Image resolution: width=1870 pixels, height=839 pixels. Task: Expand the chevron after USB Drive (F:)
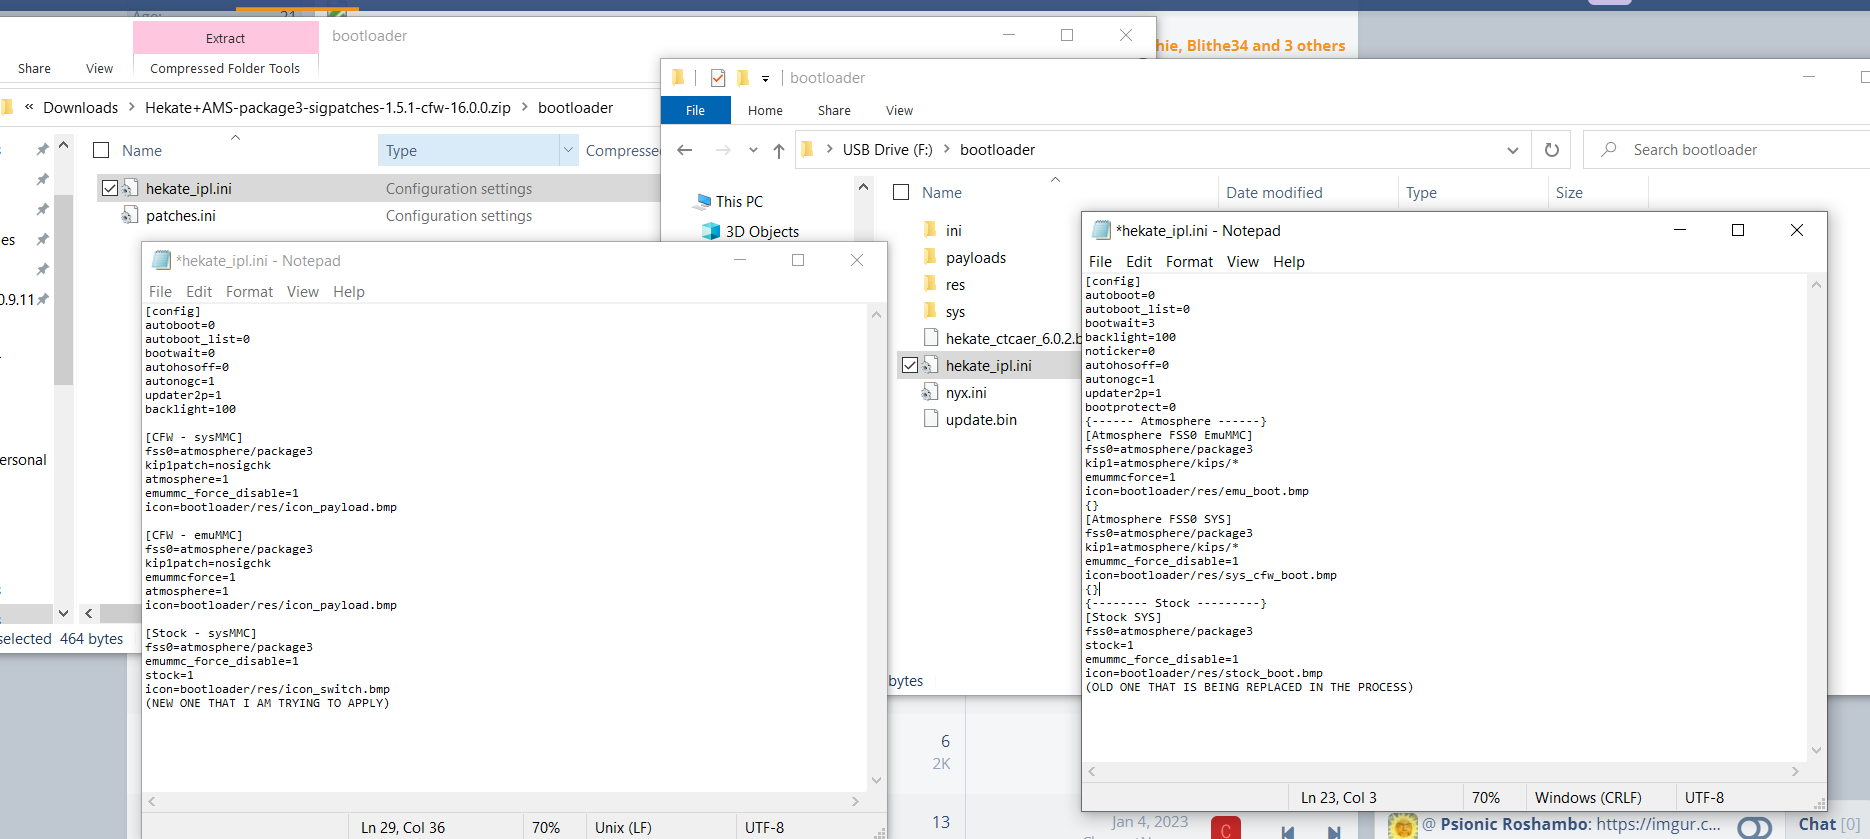pyautogui.click(x=946, y=149)
